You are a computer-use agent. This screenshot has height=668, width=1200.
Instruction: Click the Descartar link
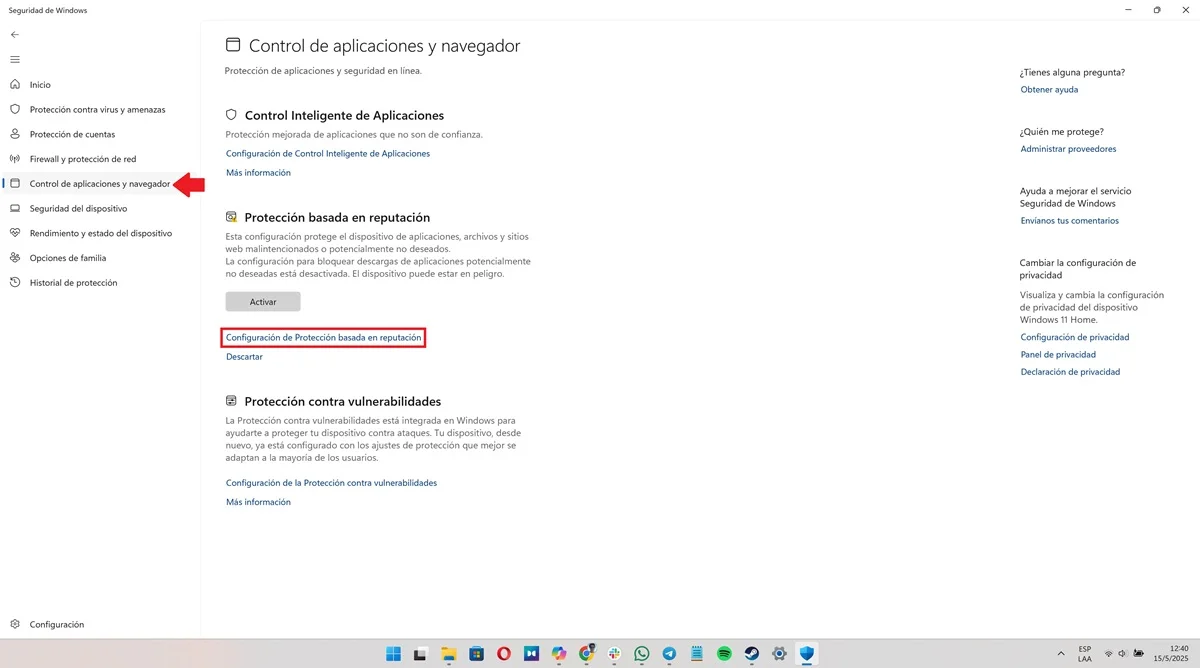point(244,357)
